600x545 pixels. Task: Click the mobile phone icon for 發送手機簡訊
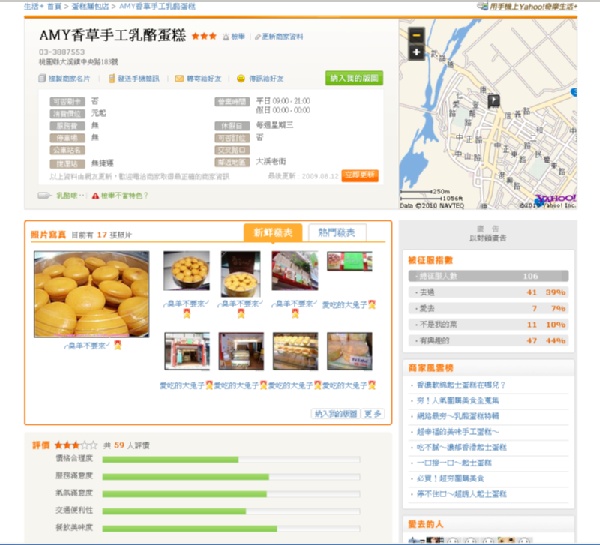point(112,78)
